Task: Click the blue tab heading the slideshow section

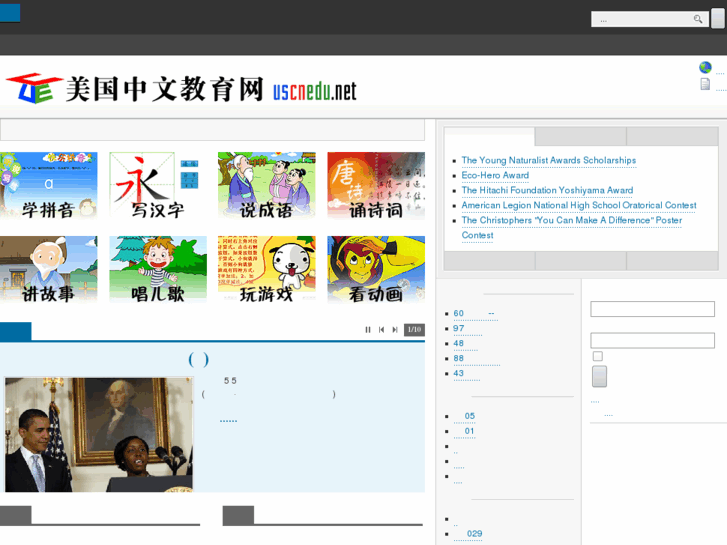Action: tap(15, 331)
